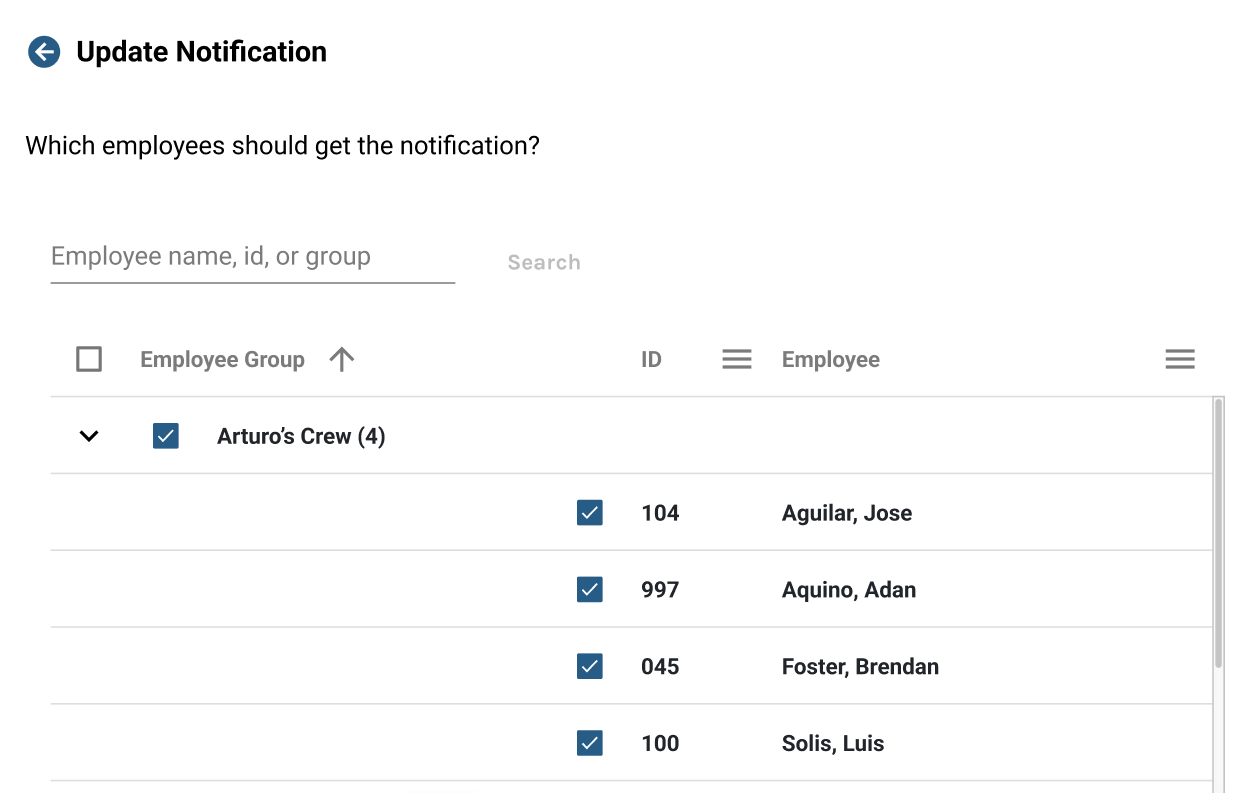Click the name Solis, Luis
Viewport: 1254px width, 793px height.
pos(833,744)
